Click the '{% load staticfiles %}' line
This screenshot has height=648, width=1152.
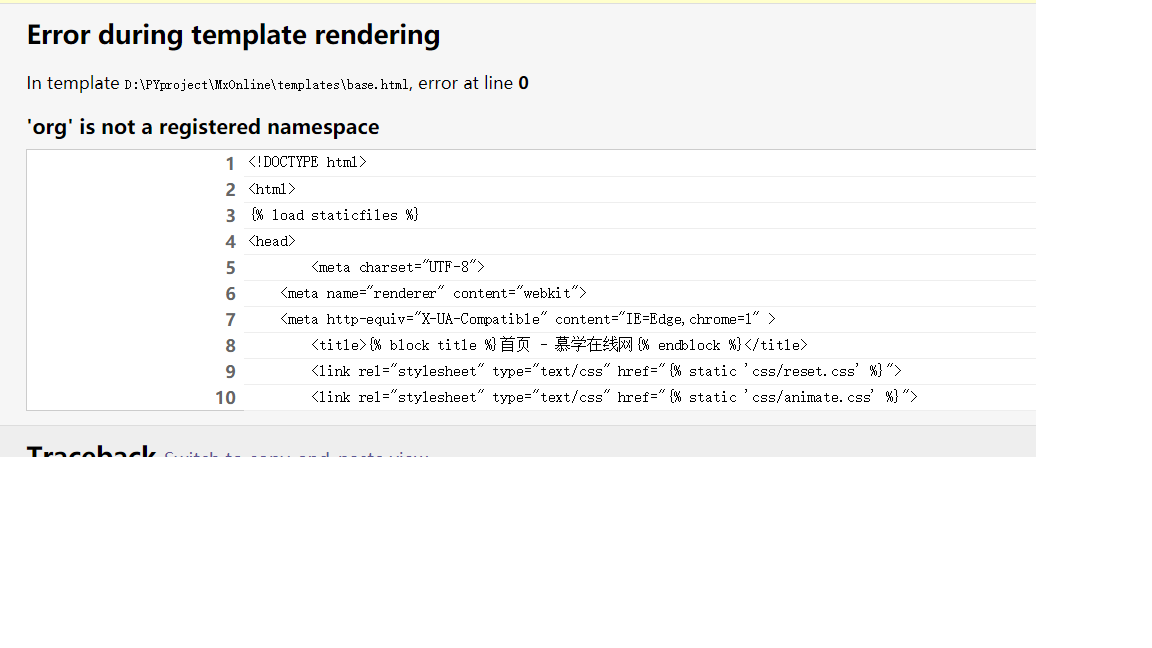(x=335, y=215)
